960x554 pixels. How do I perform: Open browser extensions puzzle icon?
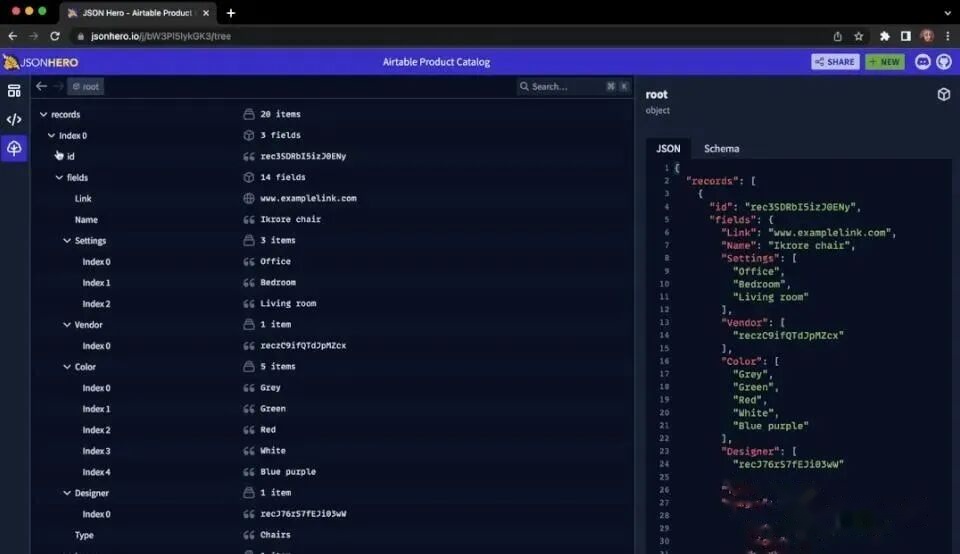point(884,36)
